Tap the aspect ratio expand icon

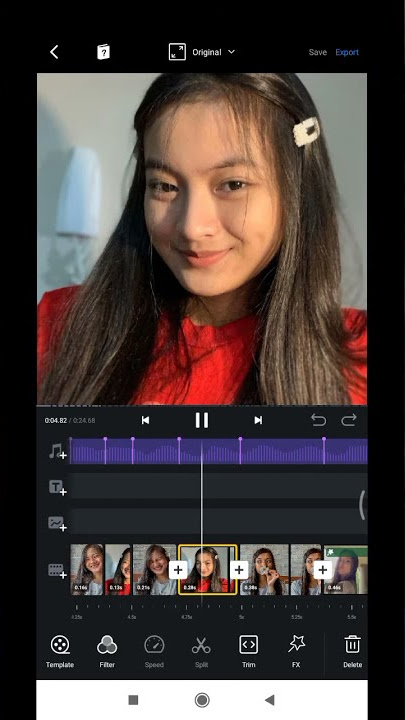point(177,52)
